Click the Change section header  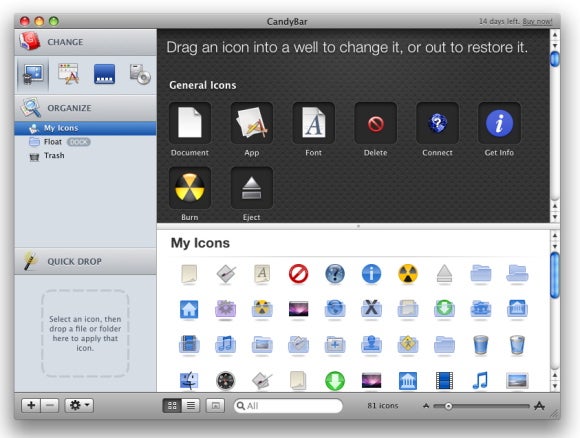click(x=85, y=42)
